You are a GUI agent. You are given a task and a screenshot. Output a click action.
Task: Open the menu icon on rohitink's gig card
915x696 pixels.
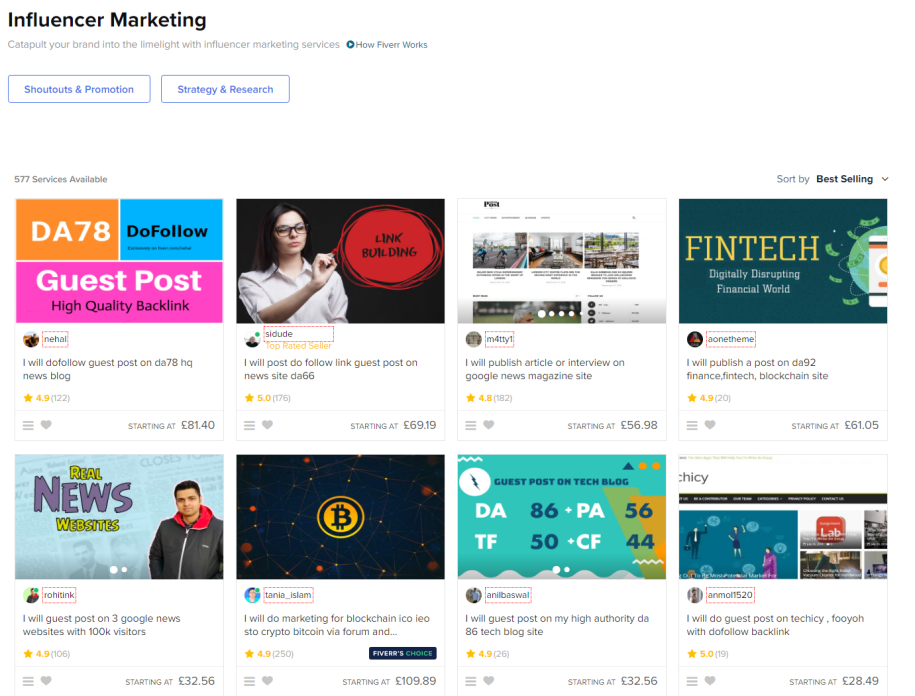(x=28, y=681)
